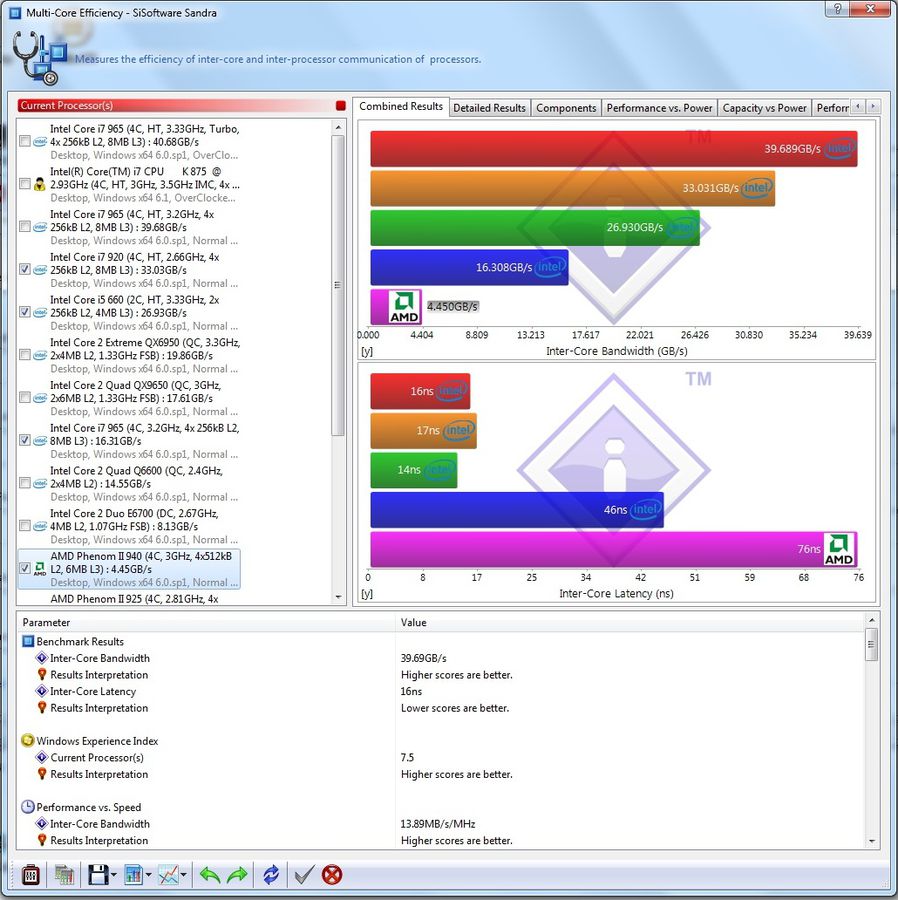Screen dimensions: 898x900
Task: Click the Windows Experience Index yellow icon
Action: (x=28, y=740)
